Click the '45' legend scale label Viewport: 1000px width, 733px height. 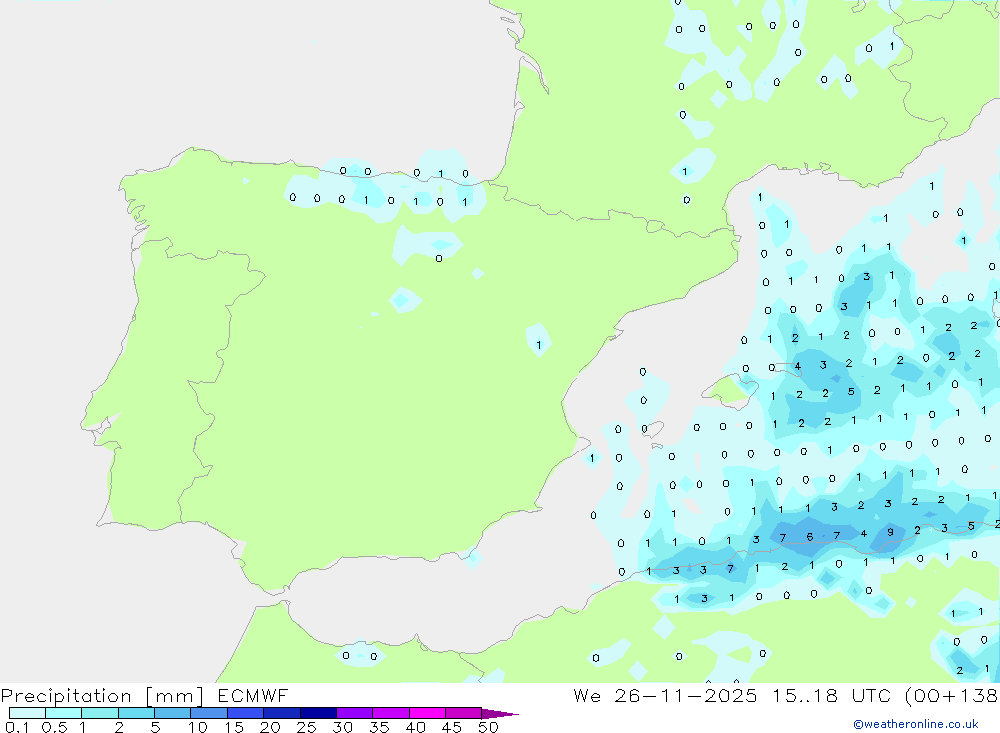coord(452,727)
